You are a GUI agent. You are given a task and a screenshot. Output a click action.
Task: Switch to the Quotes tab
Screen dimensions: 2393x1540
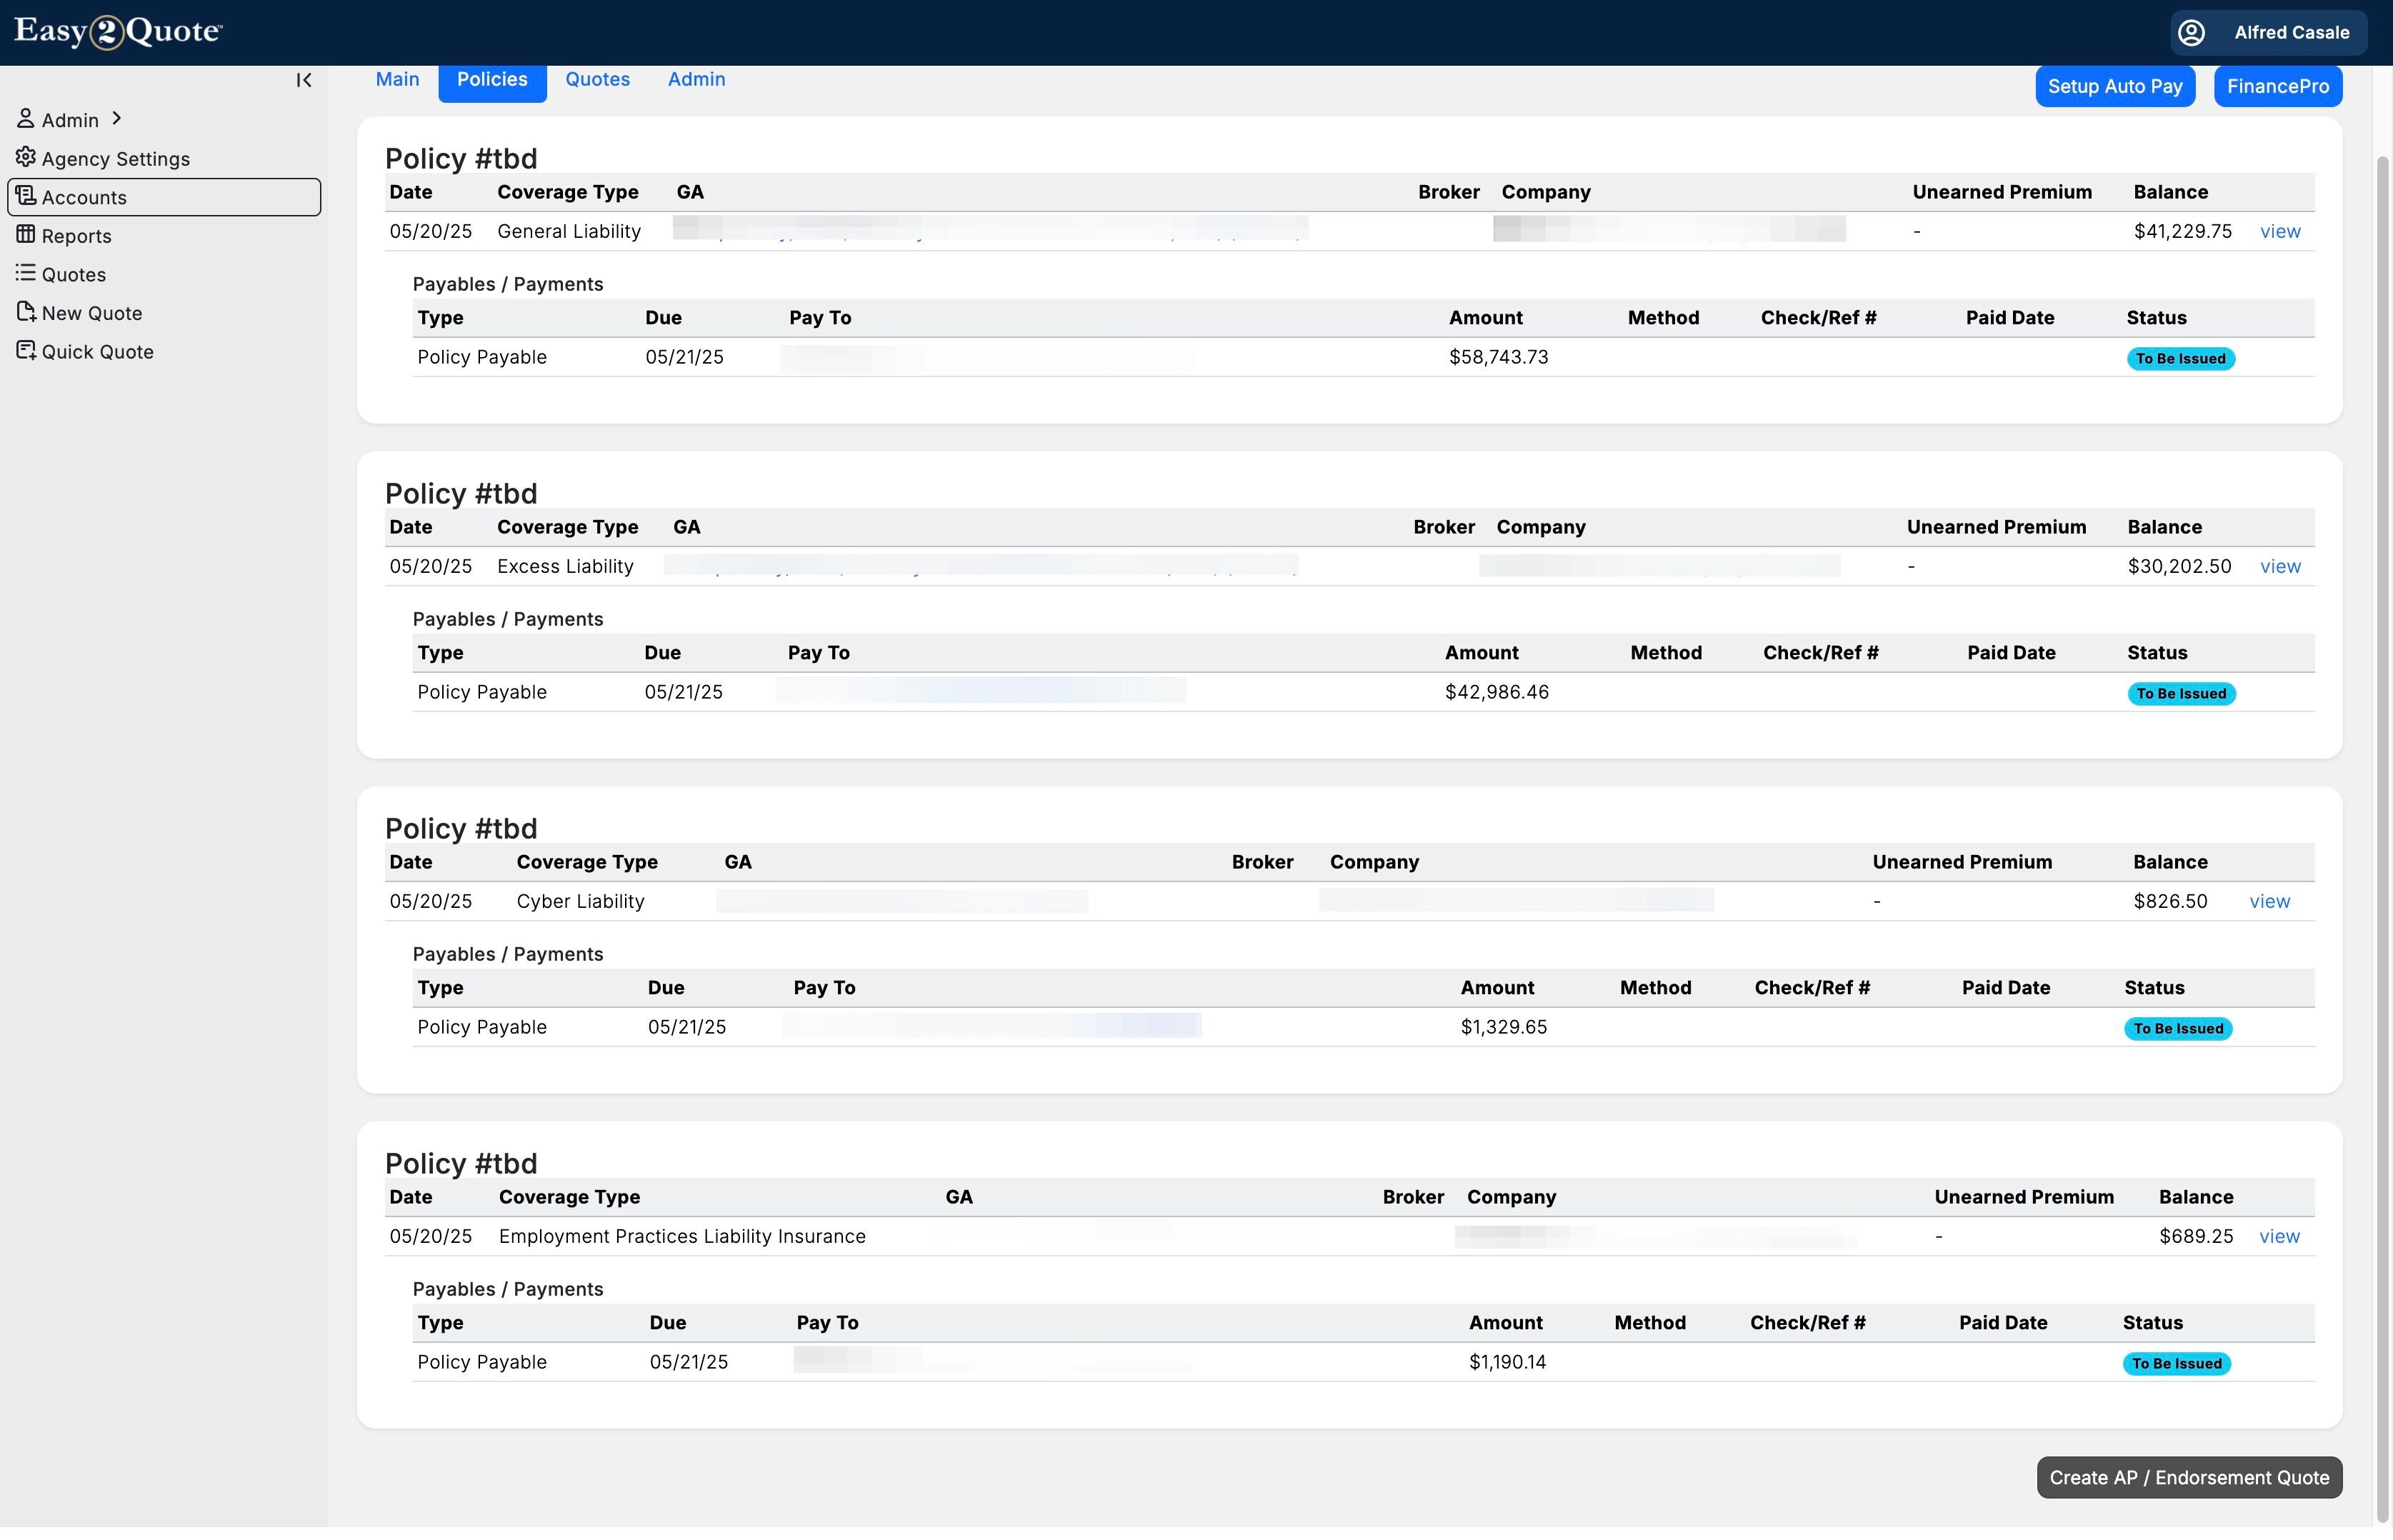pos(597,80)
